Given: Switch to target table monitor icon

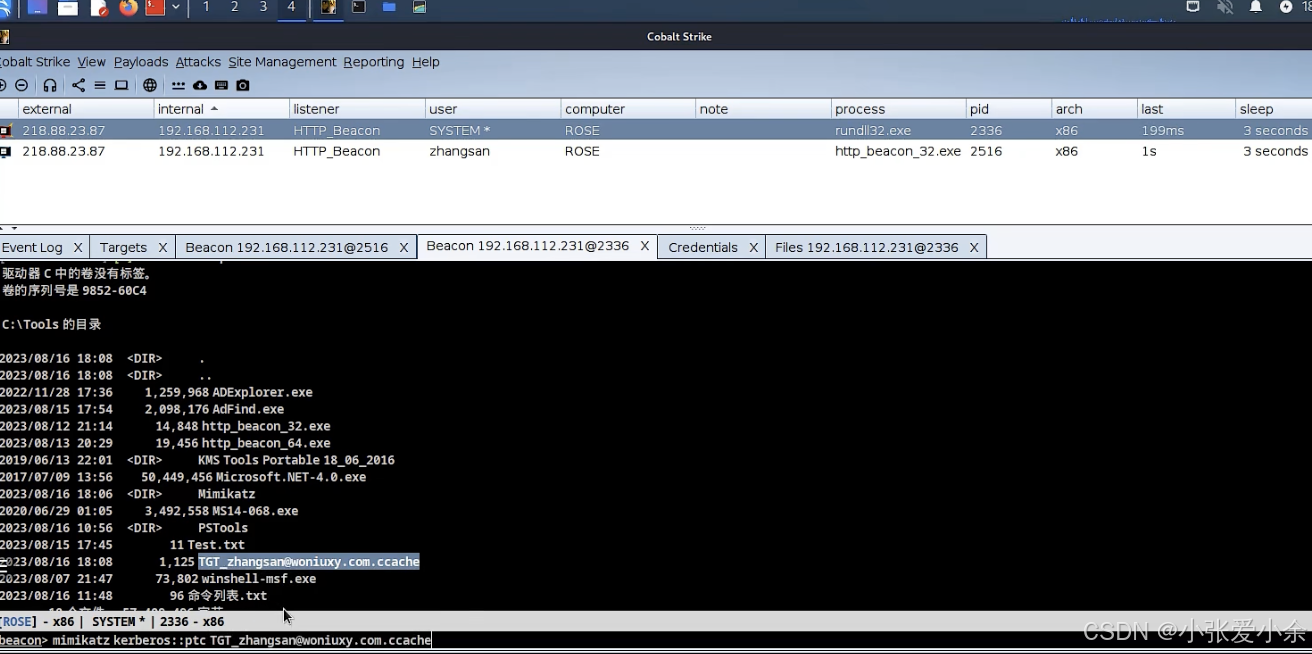Looking at the screenshot, I should click(x=121, y=85).
